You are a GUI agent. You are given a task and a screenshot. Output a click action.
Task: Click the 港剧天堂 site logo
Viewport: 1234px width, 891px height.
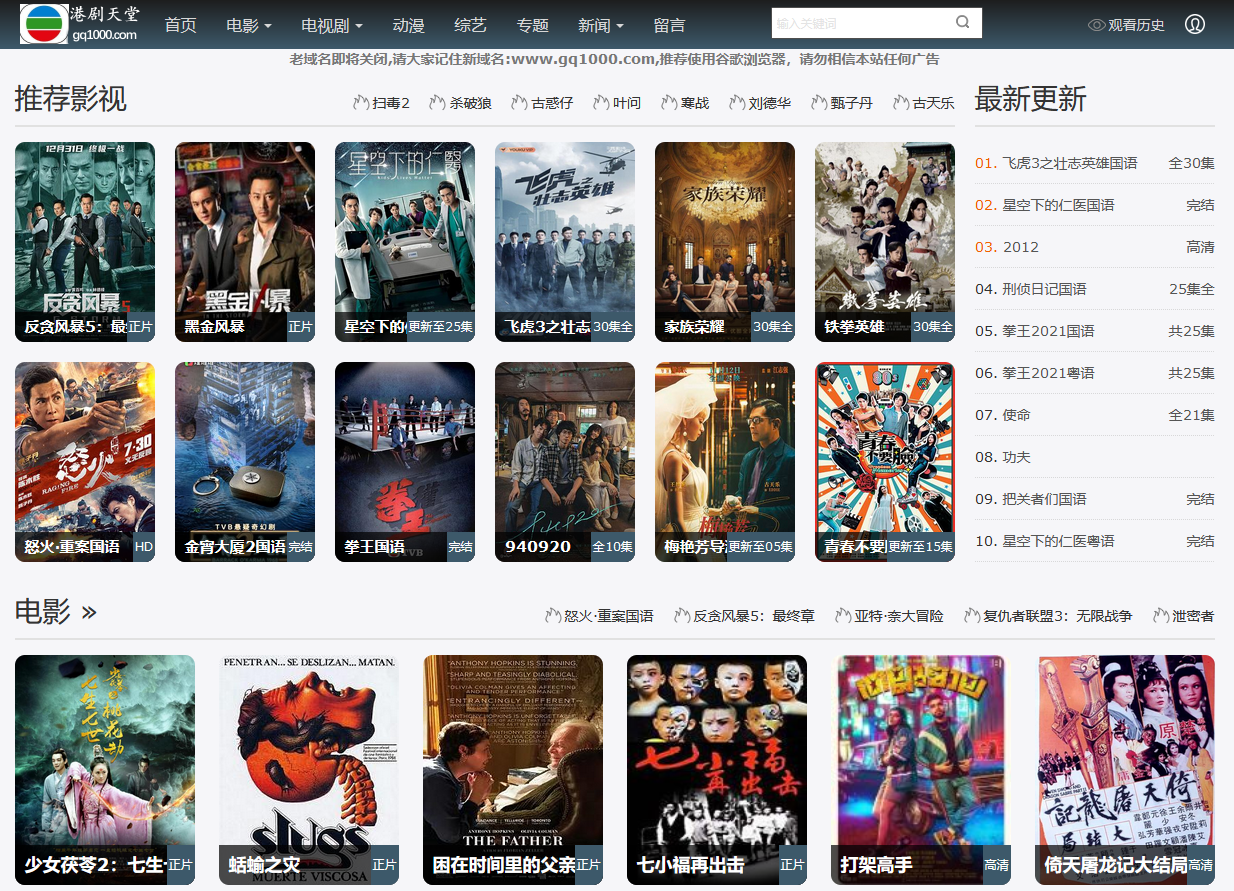(80, 24)
